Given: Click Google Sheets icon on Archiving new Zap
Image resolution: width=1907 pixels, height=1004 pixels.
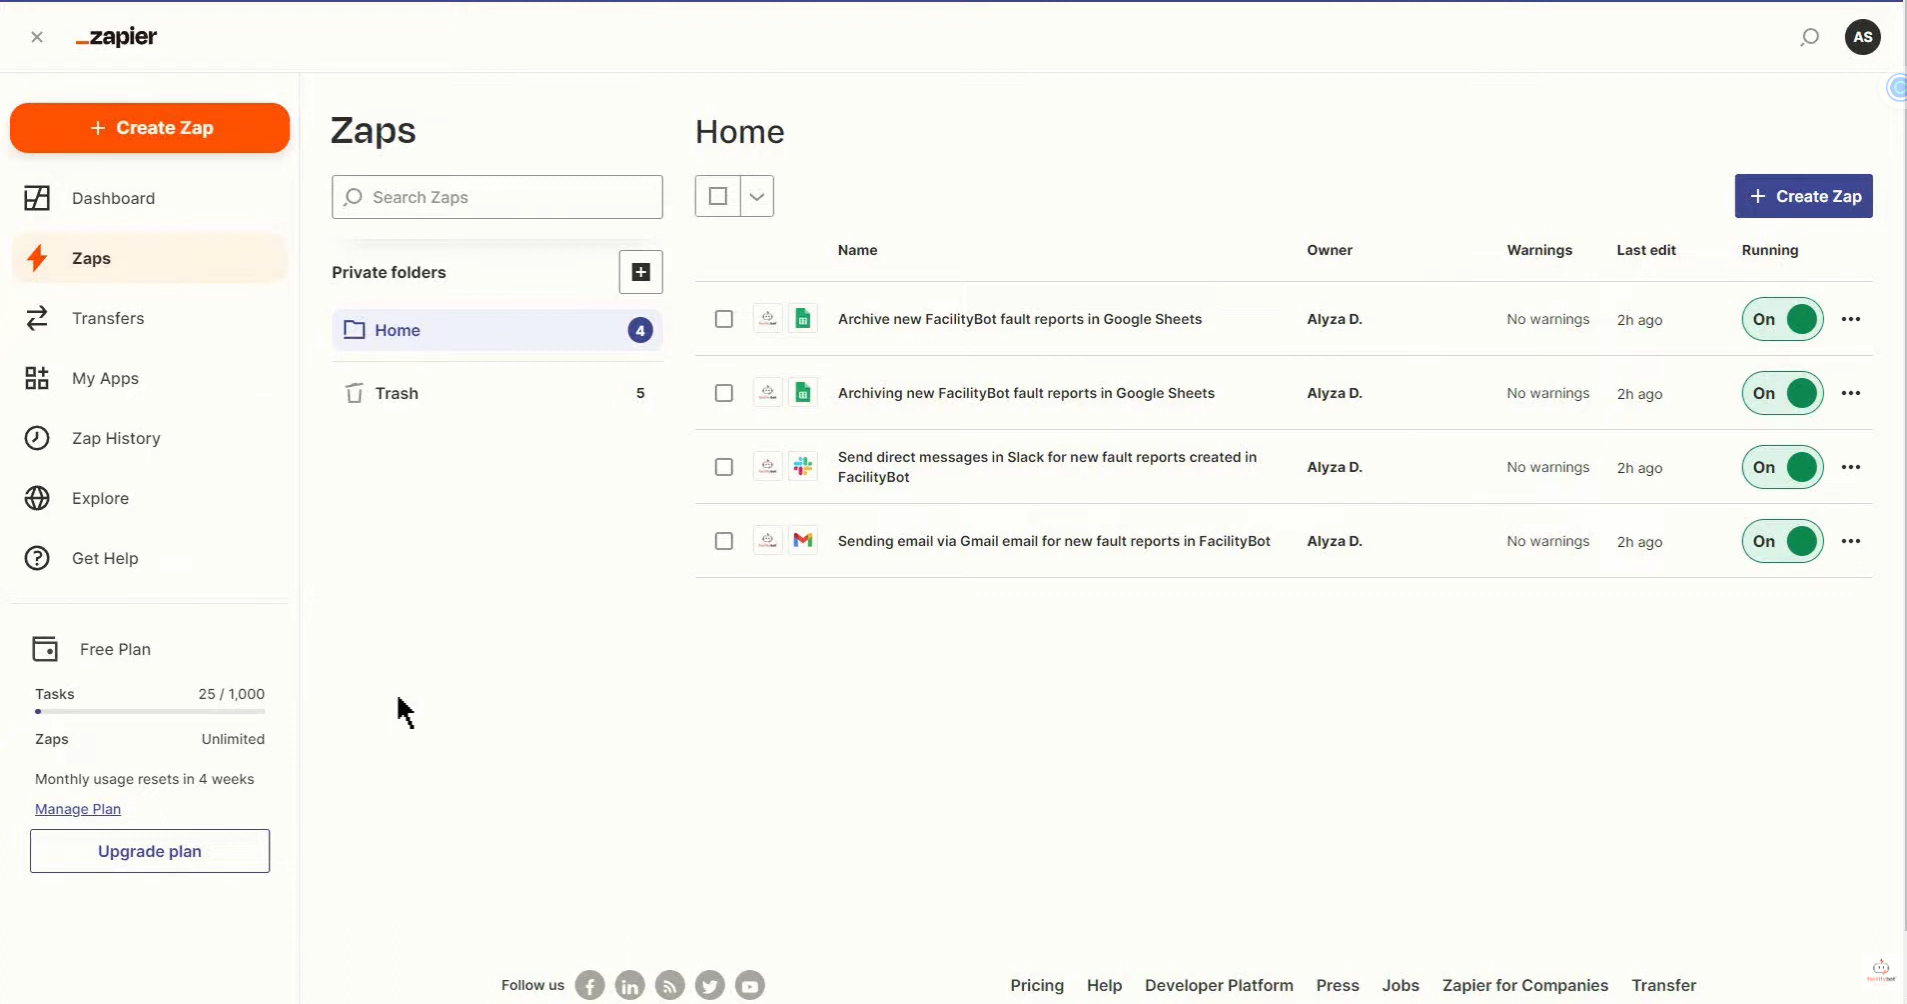Looking at the screenshot, I should point(803,393).
